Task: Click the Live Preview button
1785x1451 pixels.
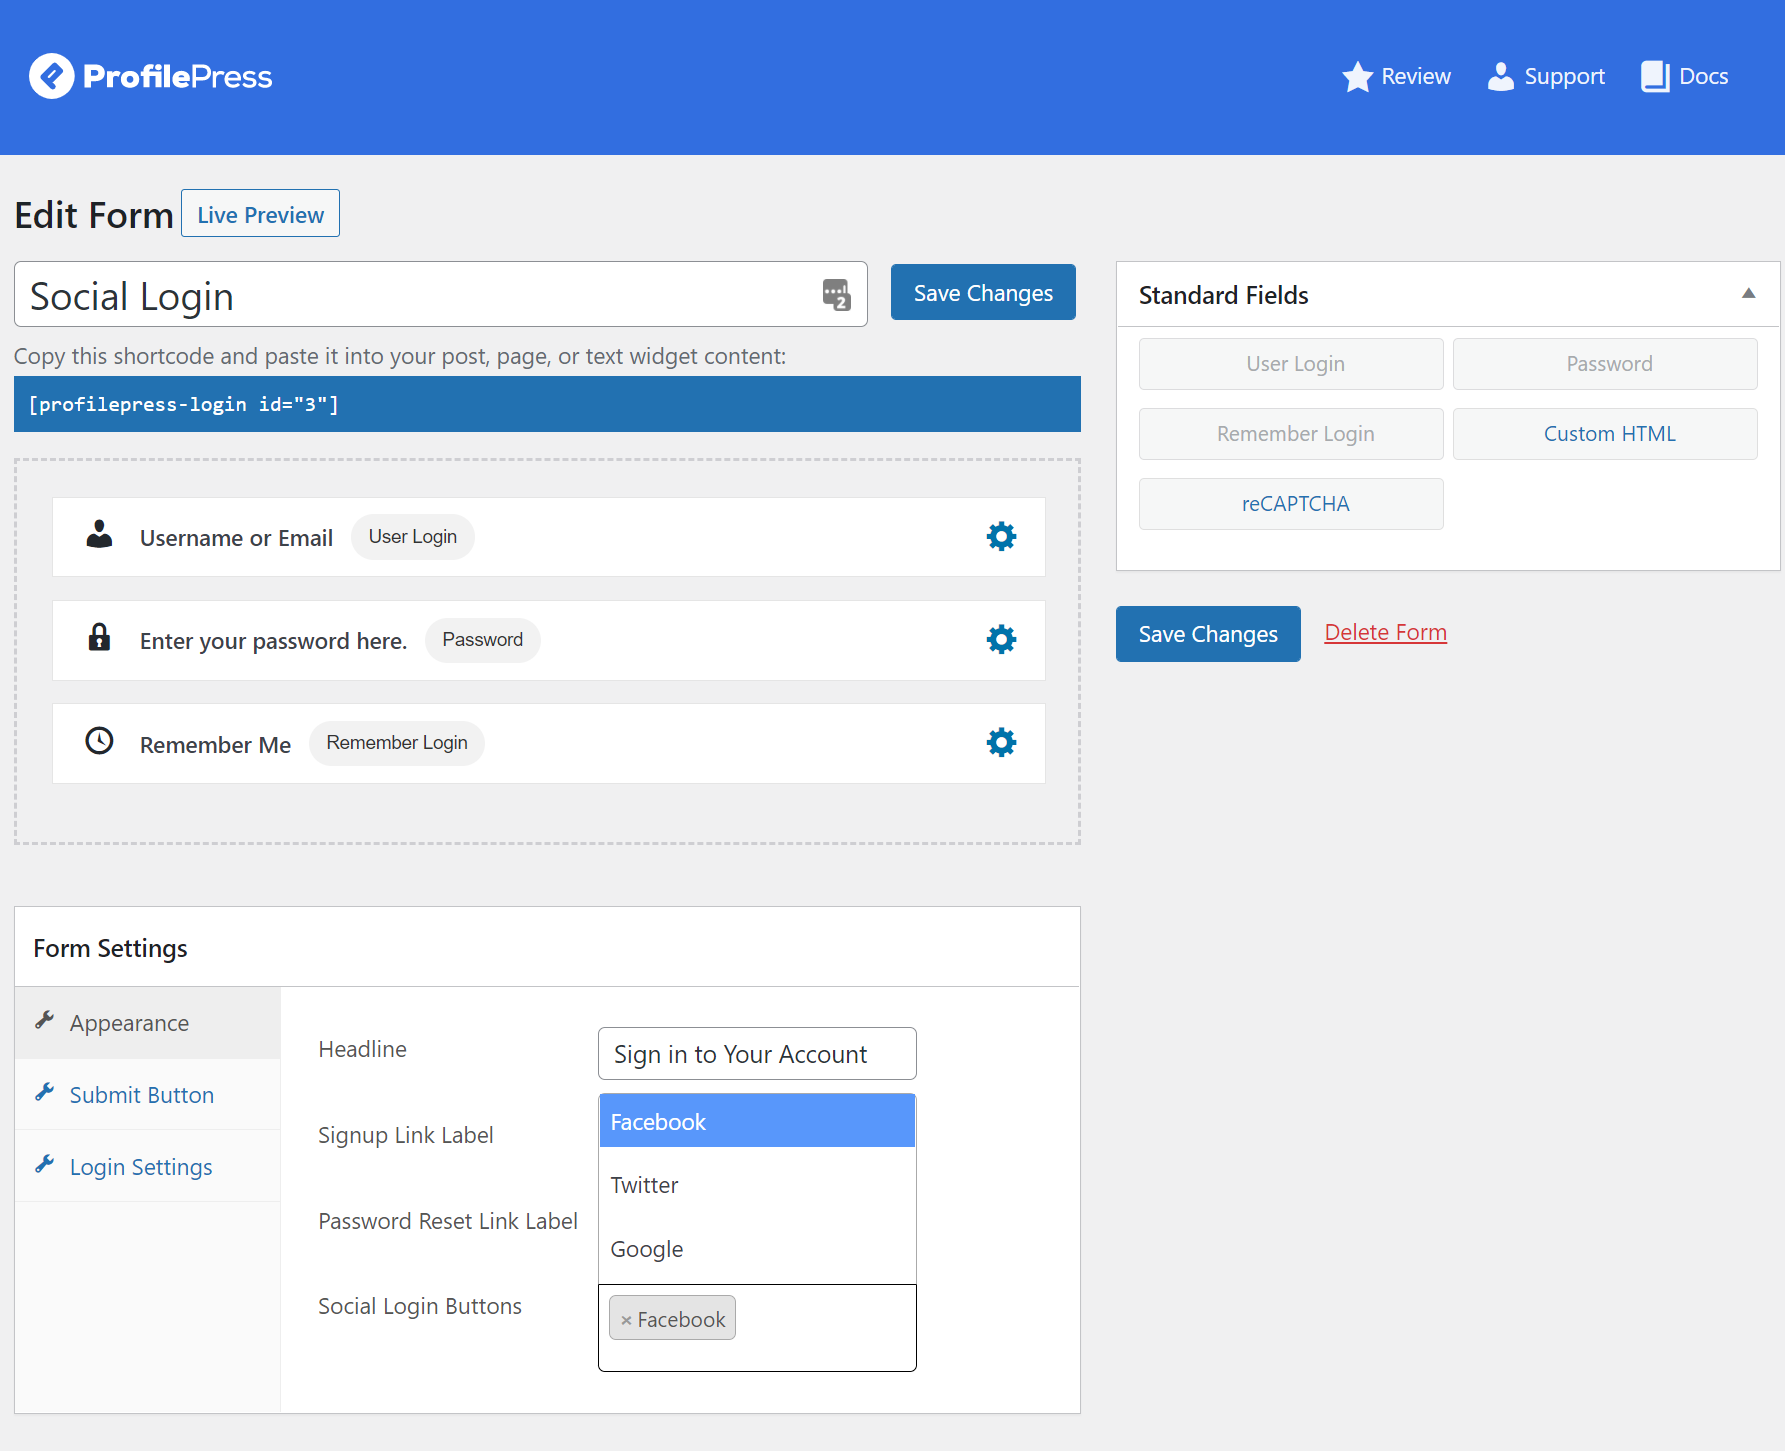Action: point(260,214)
